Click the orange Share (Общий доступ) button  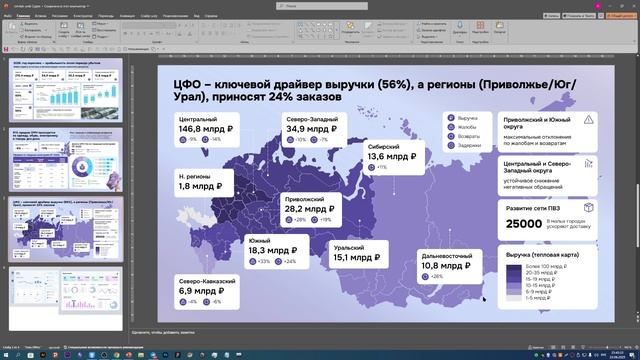tap(621, 16)
